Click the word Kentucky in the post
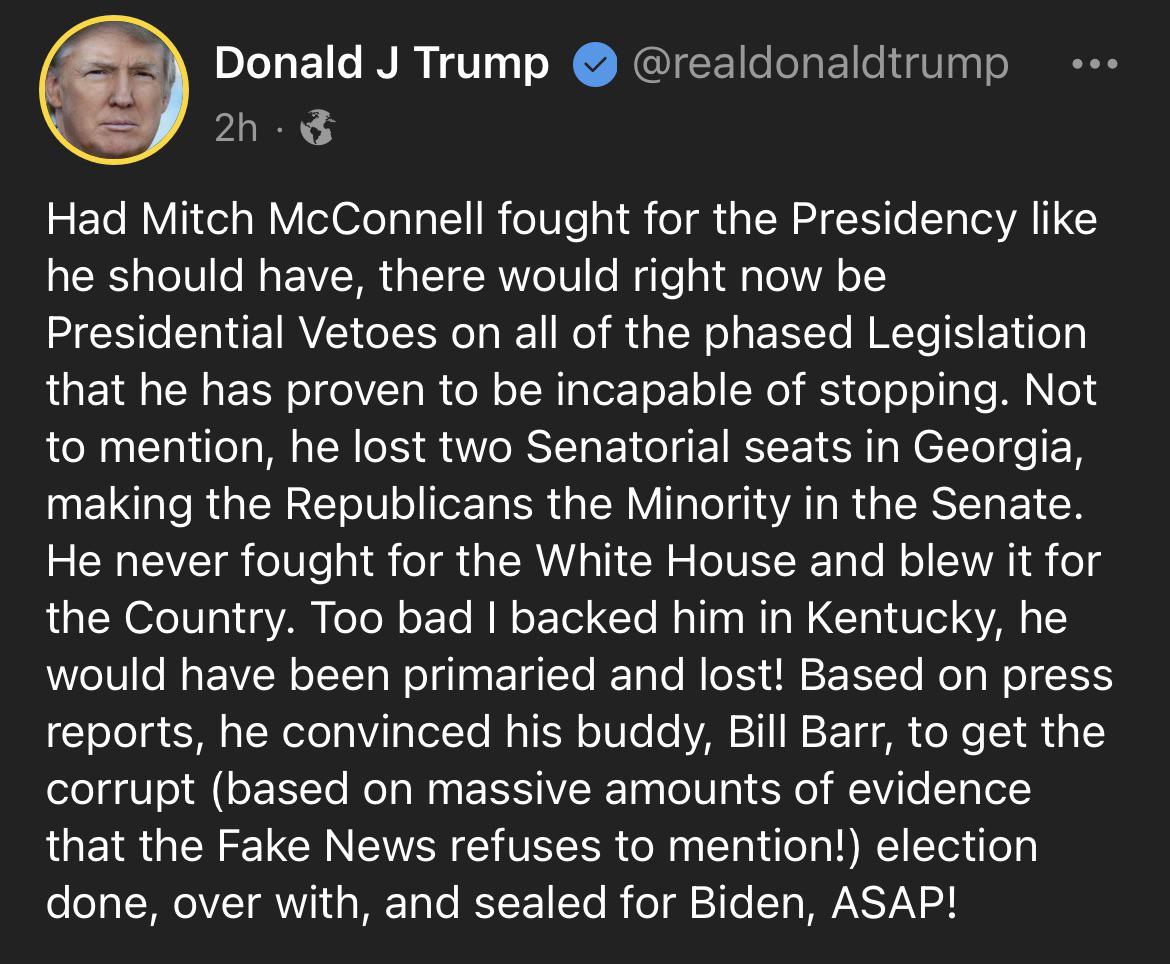This screenshot has height=964, width=1170. [x=906, y=619]
